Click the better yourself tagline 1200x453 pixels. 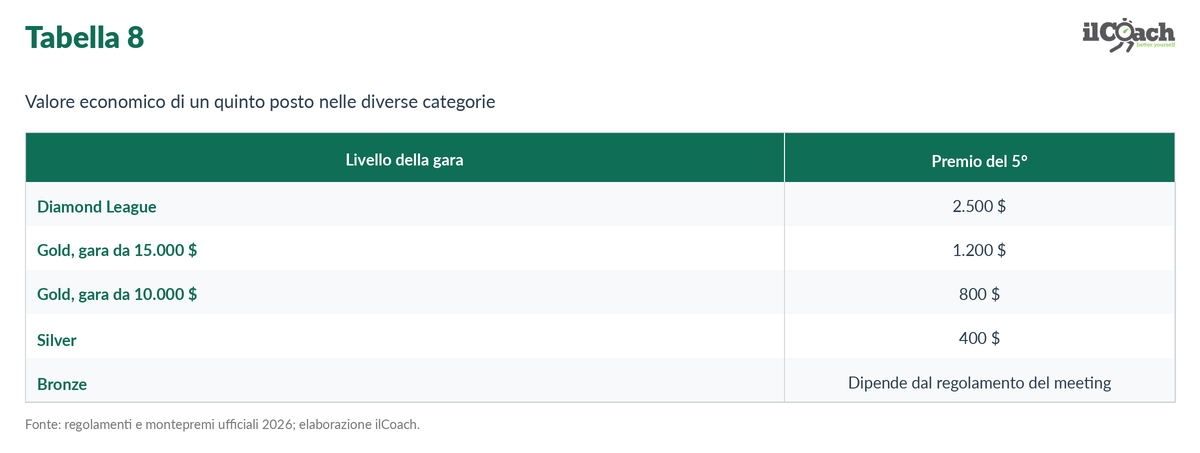[x=1155, y=45]
